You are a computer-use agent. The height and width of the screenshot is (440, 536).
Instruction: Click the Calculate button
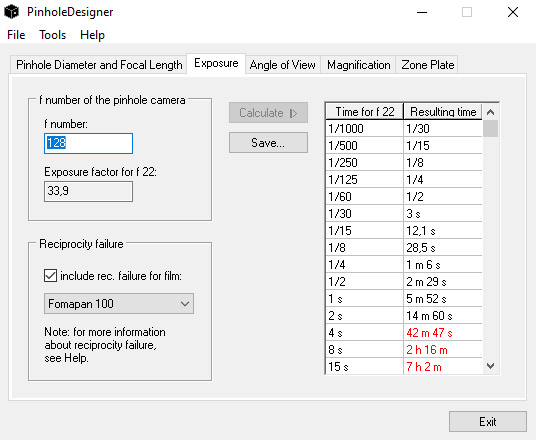click(268, 112)
